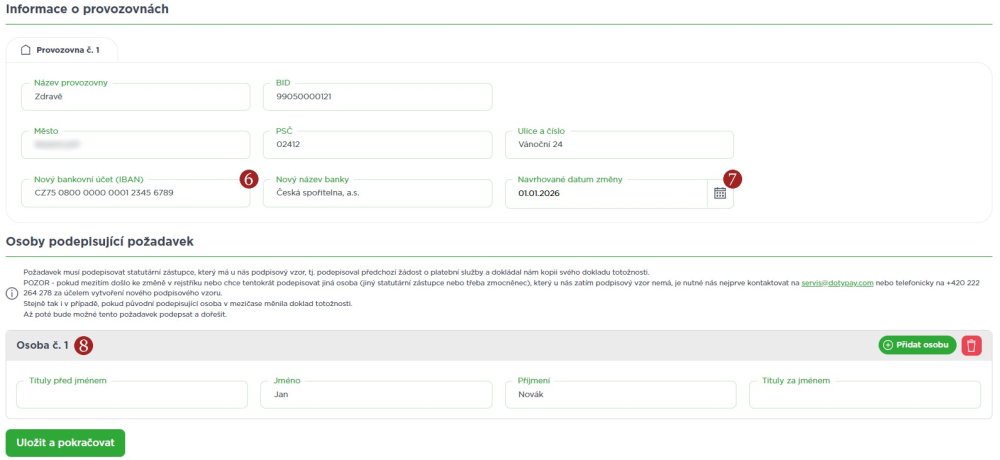This screenshot has height=460, width=1000.
Task: Click red marker number 7
Action: click(733, 178)
